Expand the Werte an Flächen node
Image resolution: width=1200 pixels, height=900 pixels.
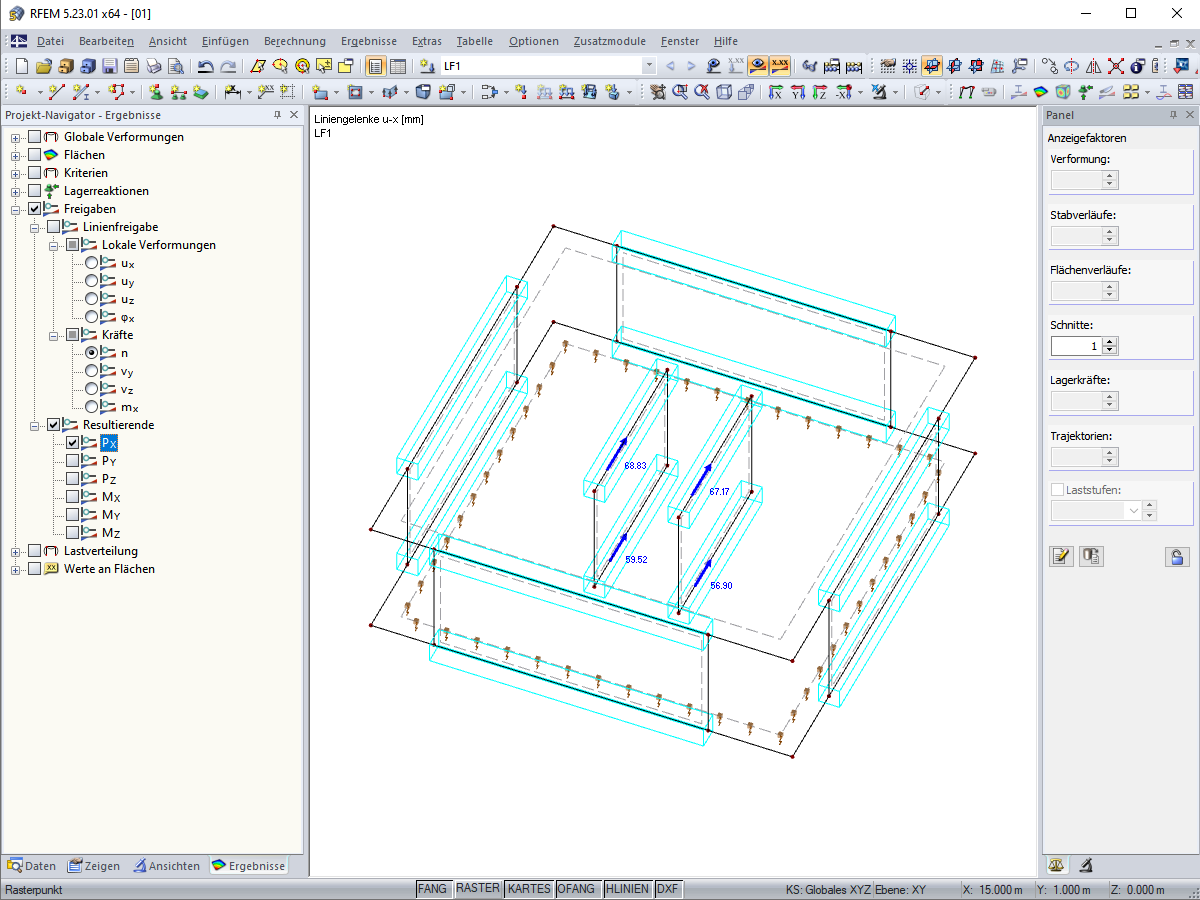tap(16, 569)
